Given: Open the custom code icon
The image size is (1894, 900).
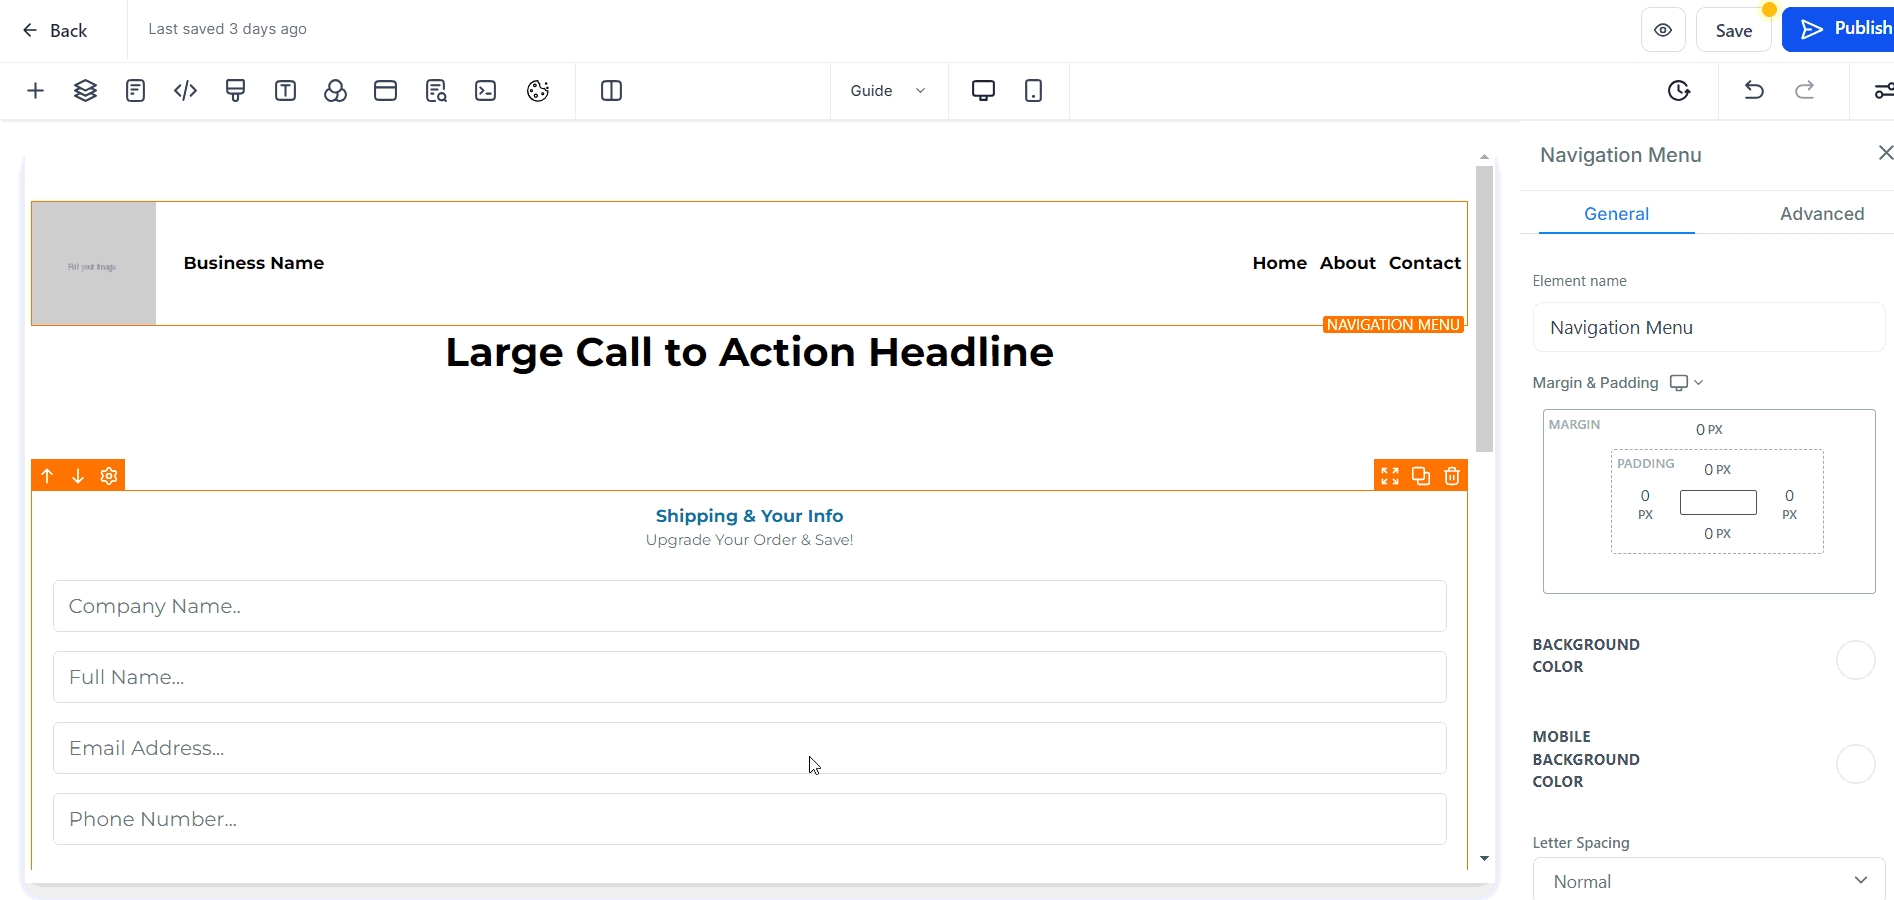Looking at the screenshot, I should coord(185,91).
